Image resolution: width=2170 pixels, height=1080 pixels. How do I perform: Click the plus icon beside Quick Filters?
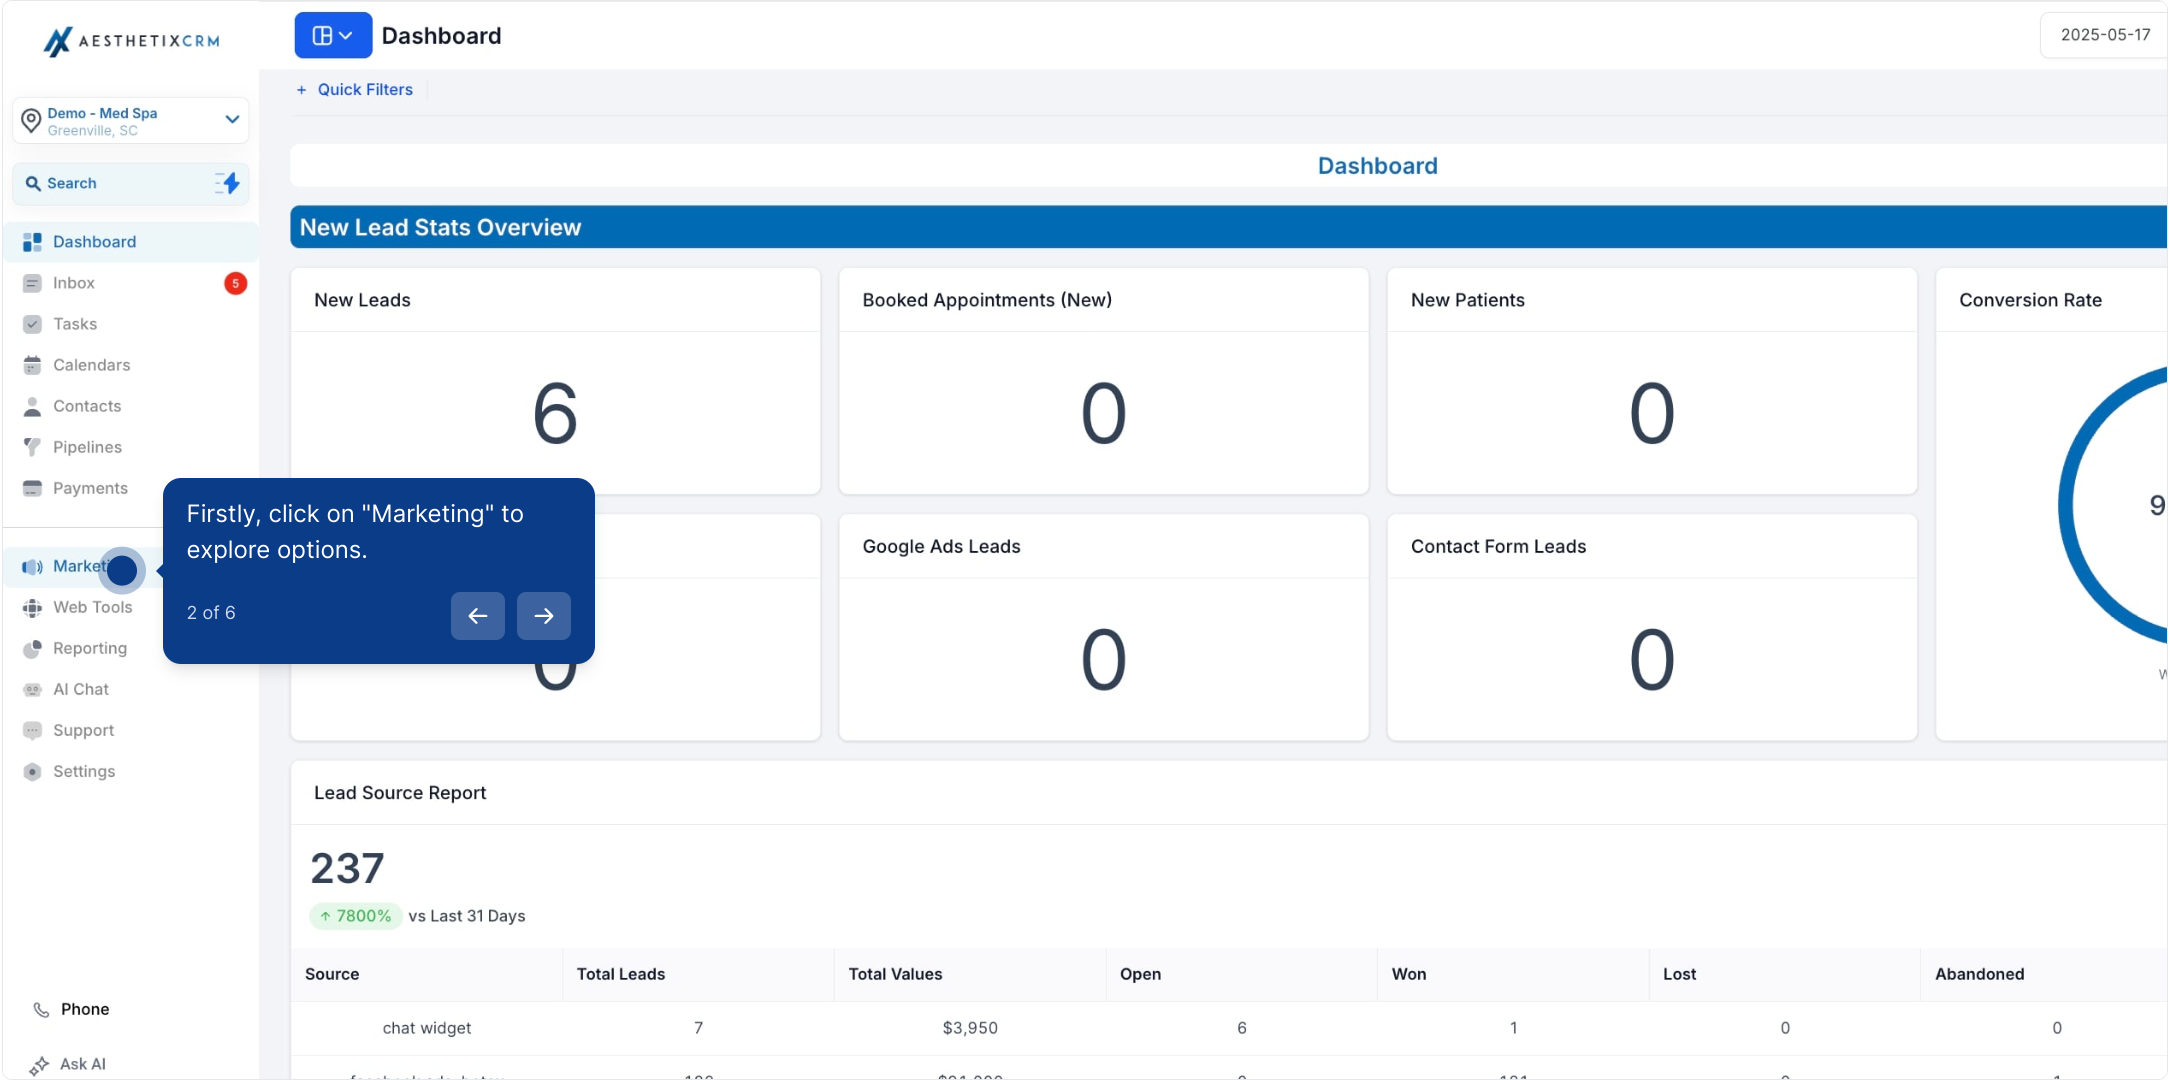301,90
